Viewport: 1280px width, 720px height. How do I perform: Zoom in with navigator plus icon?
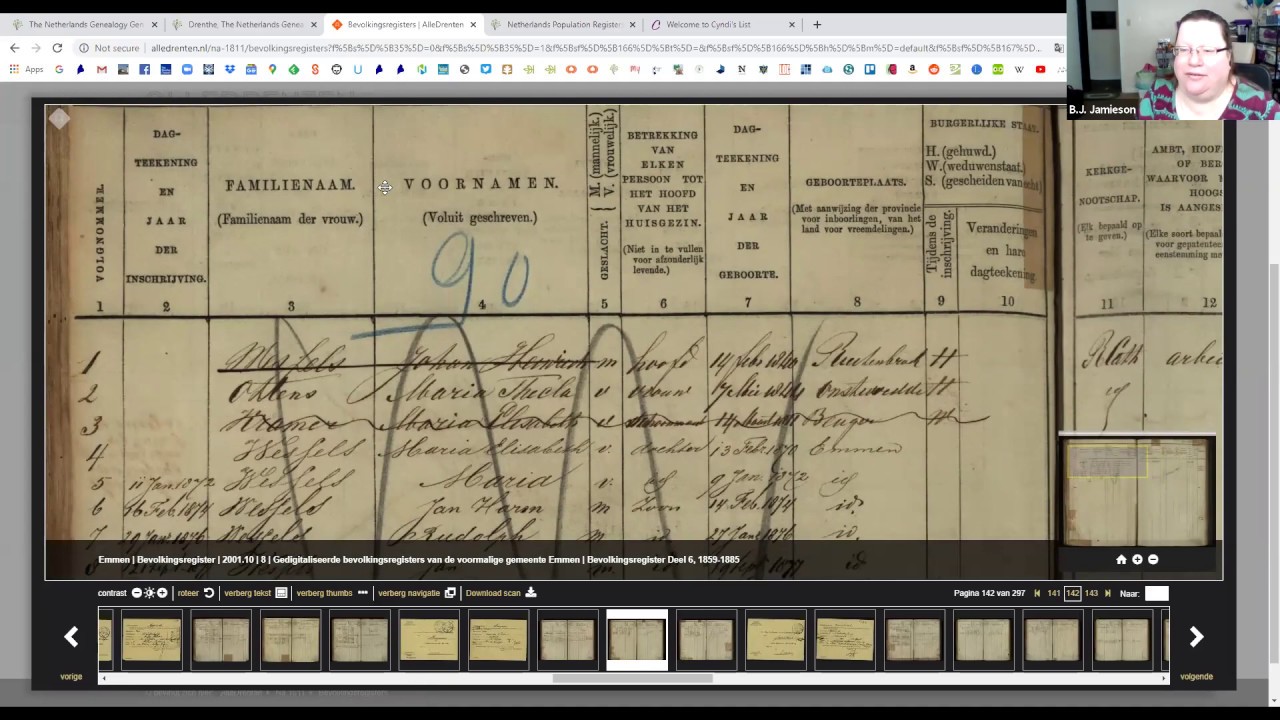pyautogui.click(x=1137, y=560)
